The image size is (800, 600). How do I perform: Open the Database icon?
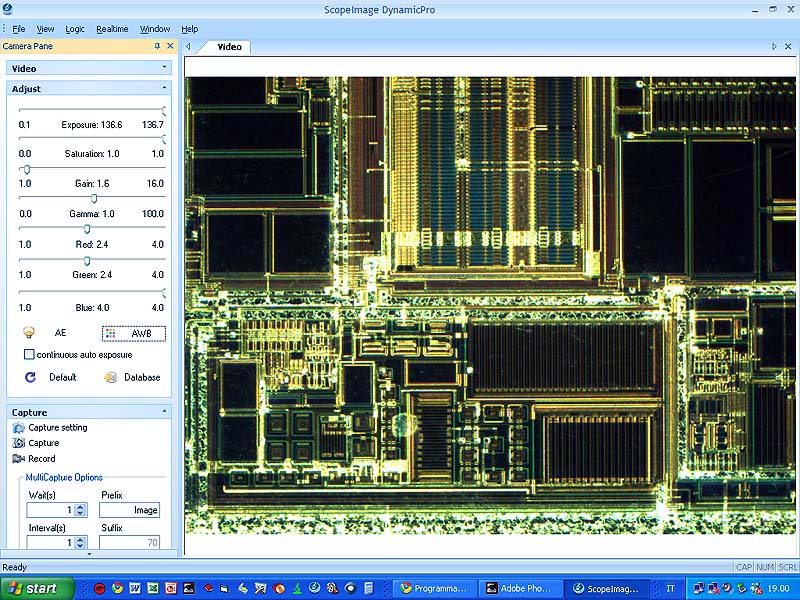[110, 378]
